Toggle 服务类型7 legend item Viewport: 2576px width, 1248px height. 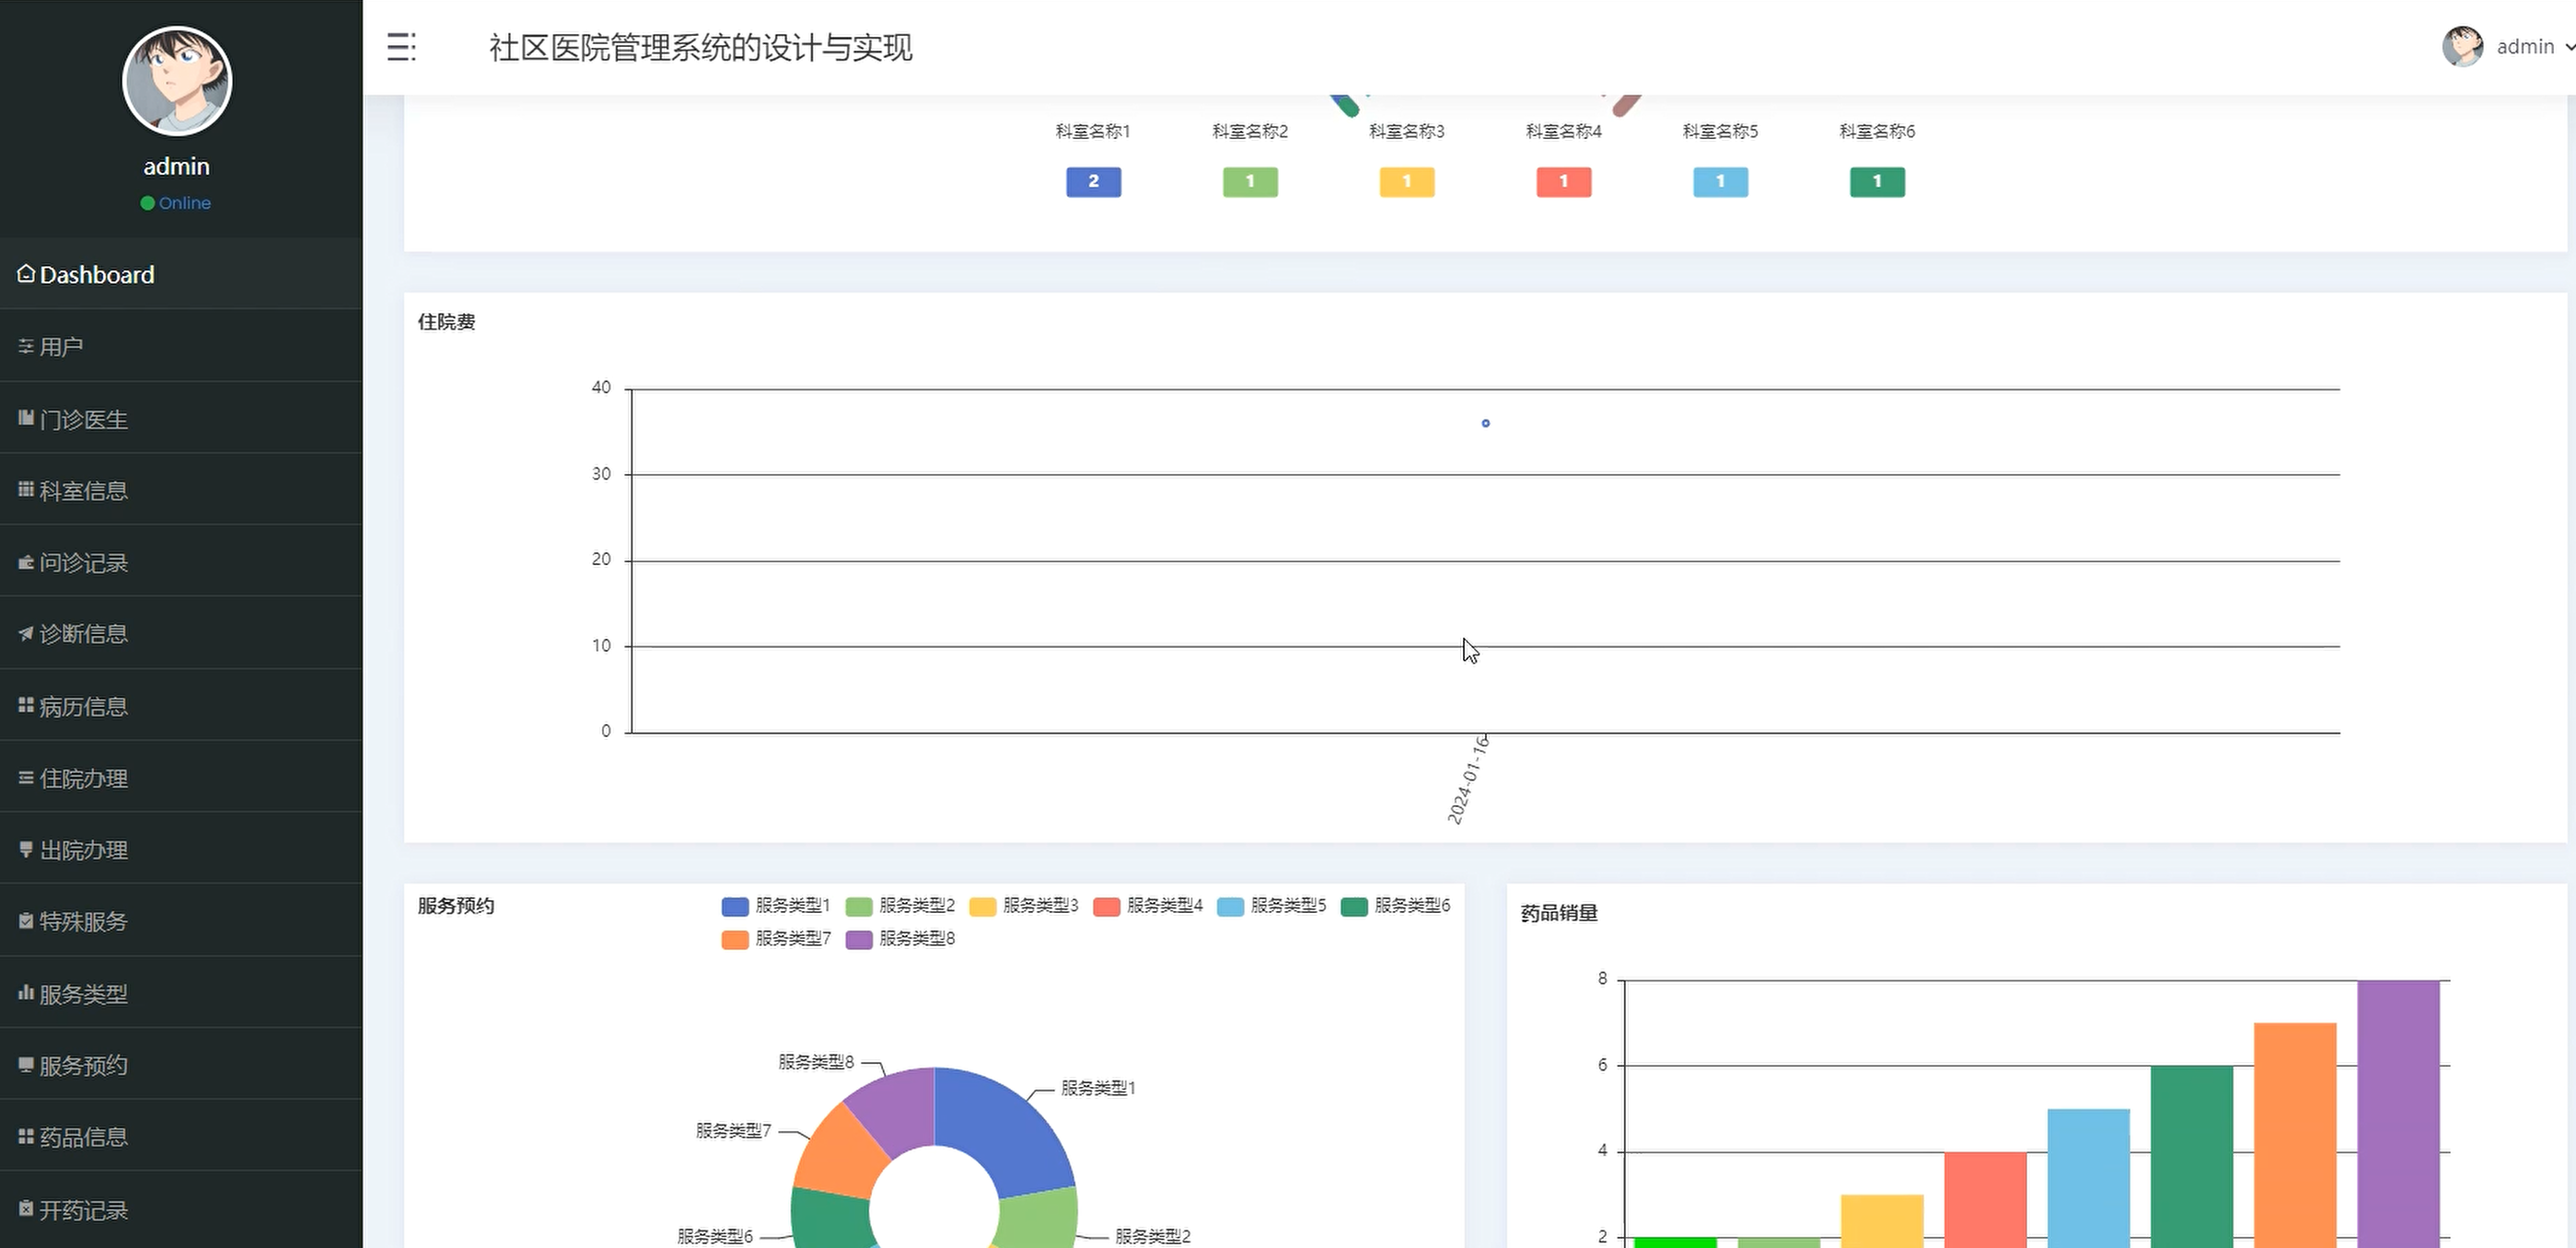click(x=776, y=939)
